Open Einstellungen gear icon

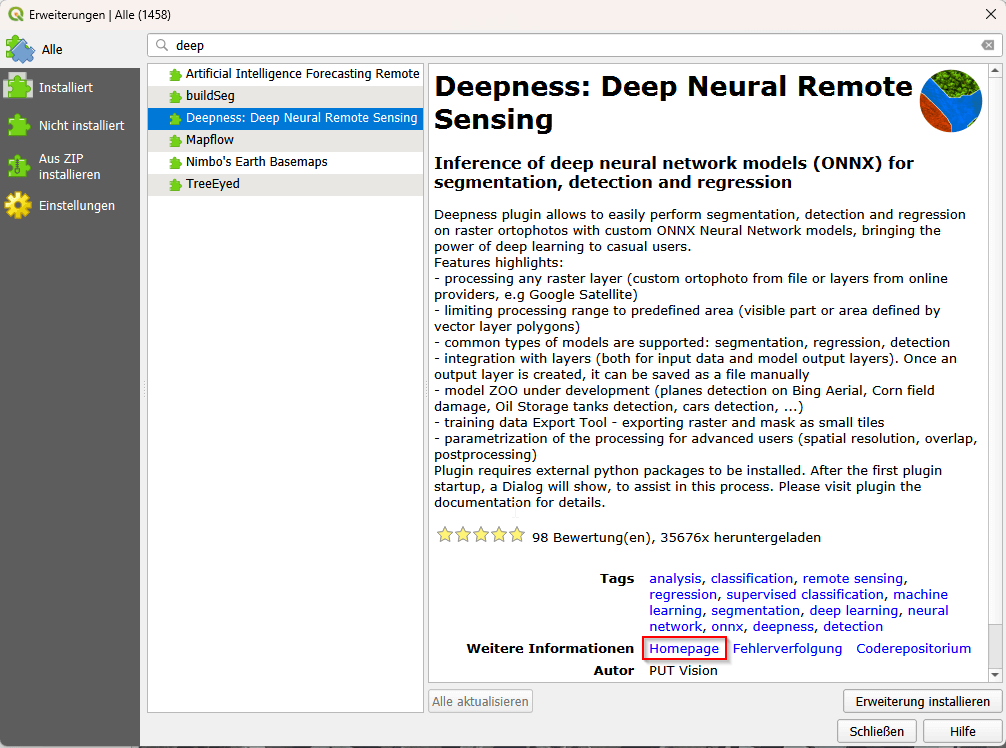click(x=18, y=205)
